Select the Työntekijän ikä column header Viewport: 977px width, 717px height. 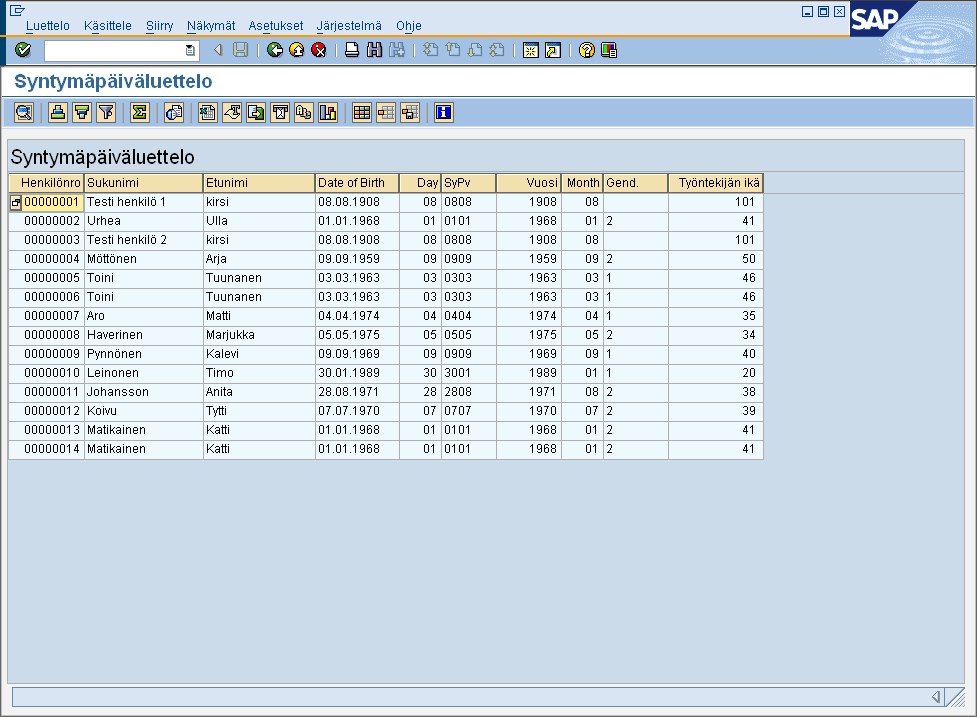click(716, 183)
